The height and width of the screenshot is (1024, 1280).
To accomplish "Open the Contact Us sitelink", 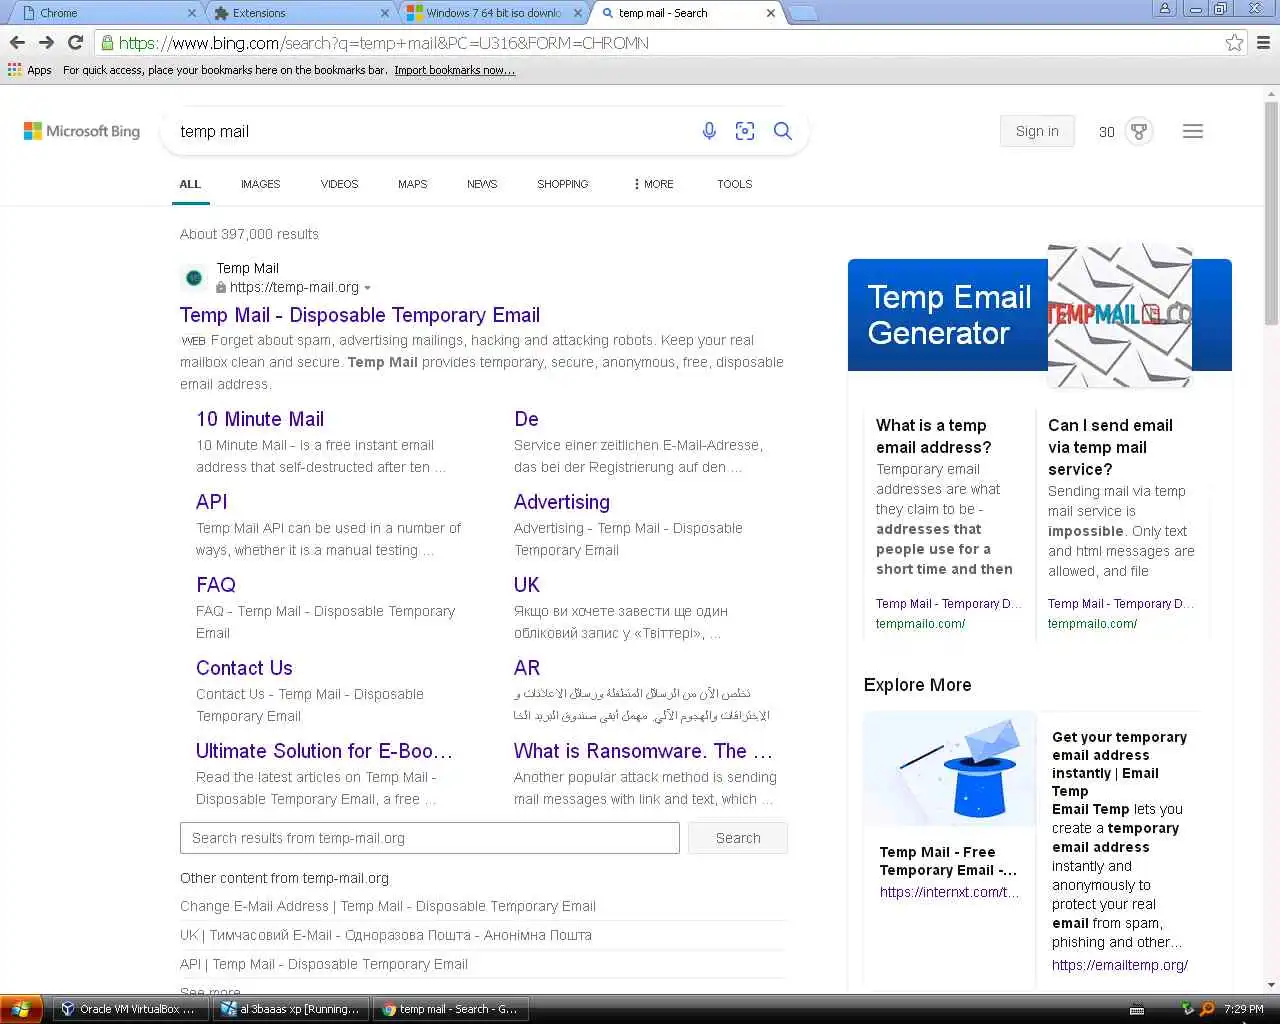I will [244, 668].
